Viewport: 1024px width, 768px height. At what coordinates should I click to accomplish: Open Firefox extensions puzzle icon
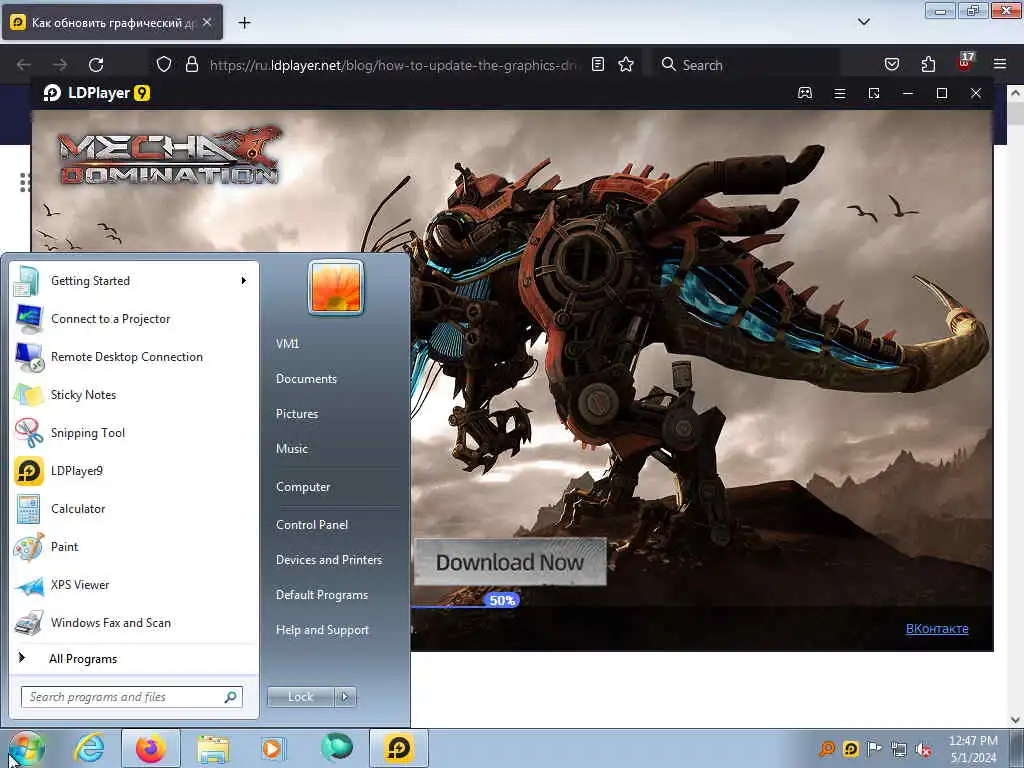pos(928,65)
